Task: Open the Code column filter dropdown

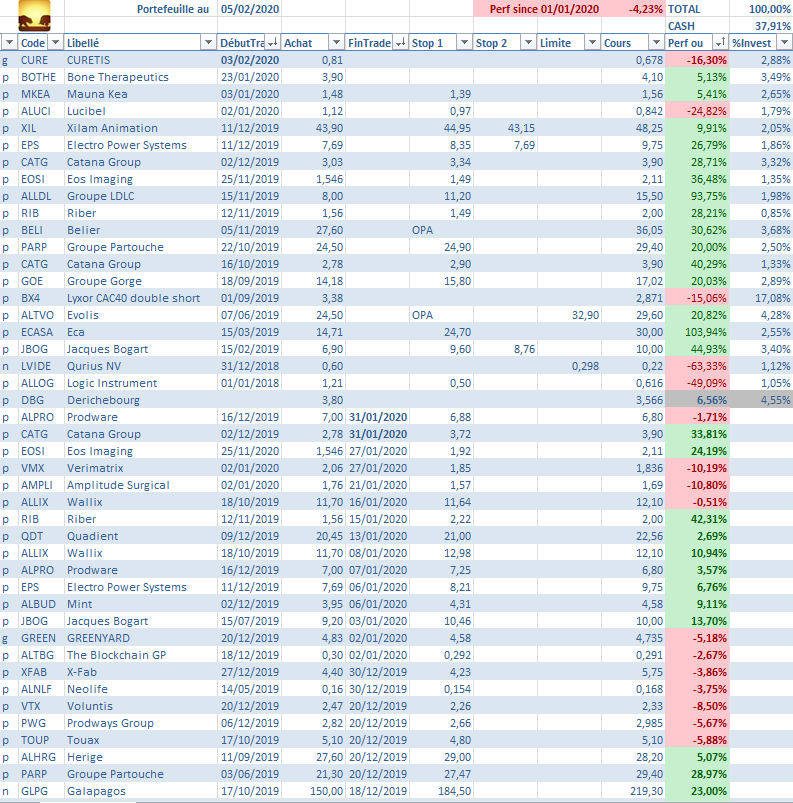Action: (x=55, y=43)
